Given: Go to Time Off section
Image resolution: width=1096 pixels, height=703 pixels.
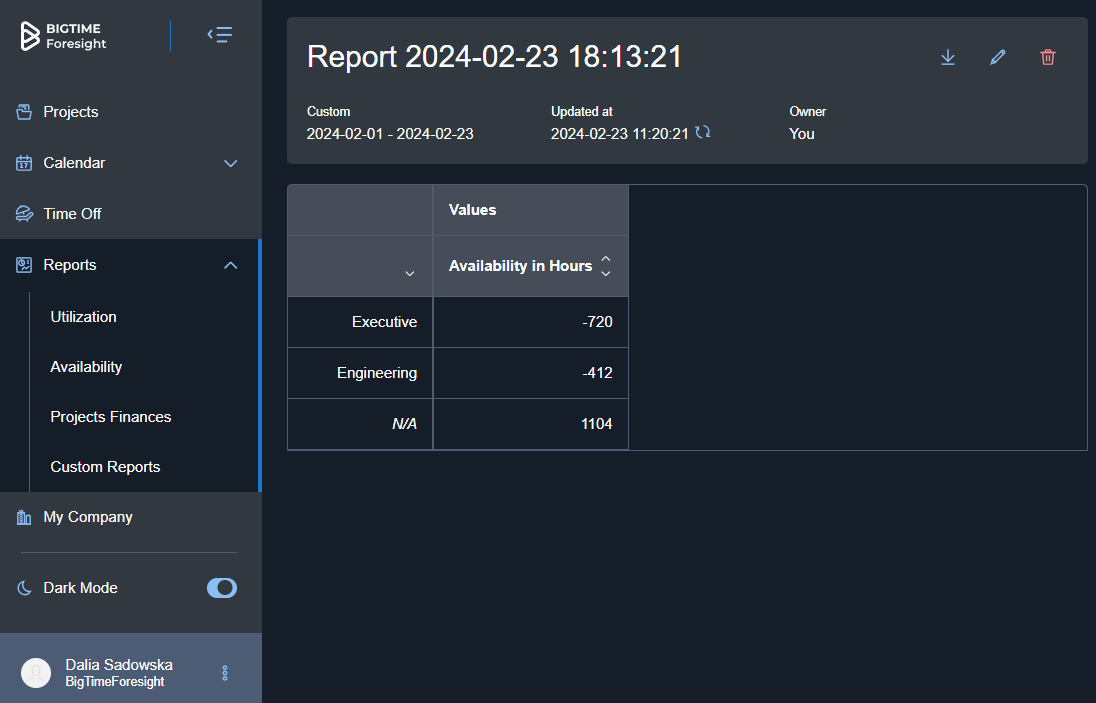Looking at the screenshot, I should click(x=72, y=214).
